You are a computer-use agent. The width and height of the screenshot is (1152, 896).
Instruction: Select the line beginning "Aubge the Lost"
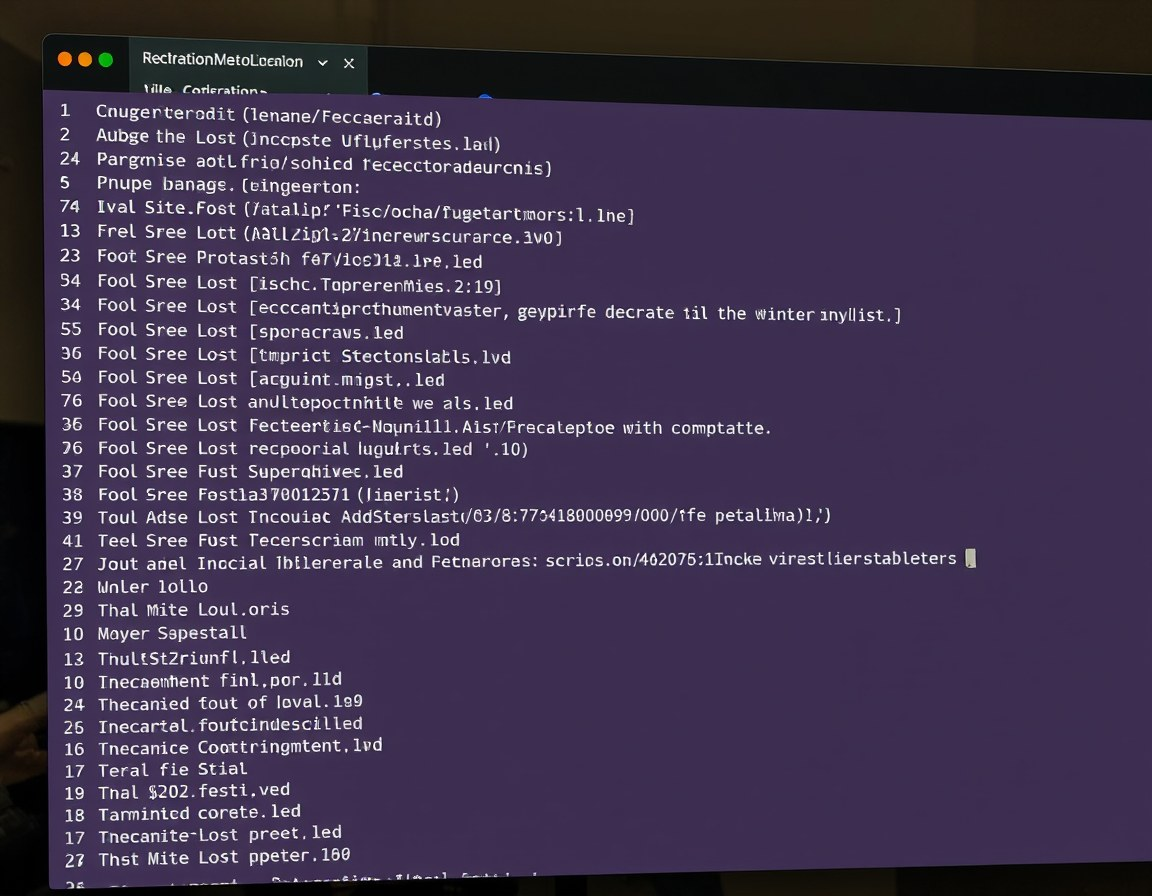(x=298, y=139)
